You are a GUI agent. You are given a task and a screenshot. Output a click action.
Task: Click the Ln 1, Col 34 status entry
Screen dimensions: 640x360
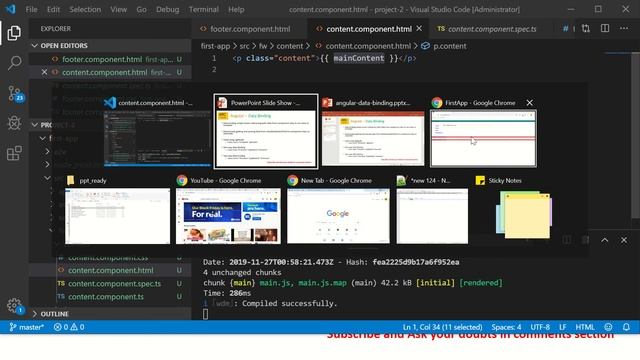pos(442,327)
